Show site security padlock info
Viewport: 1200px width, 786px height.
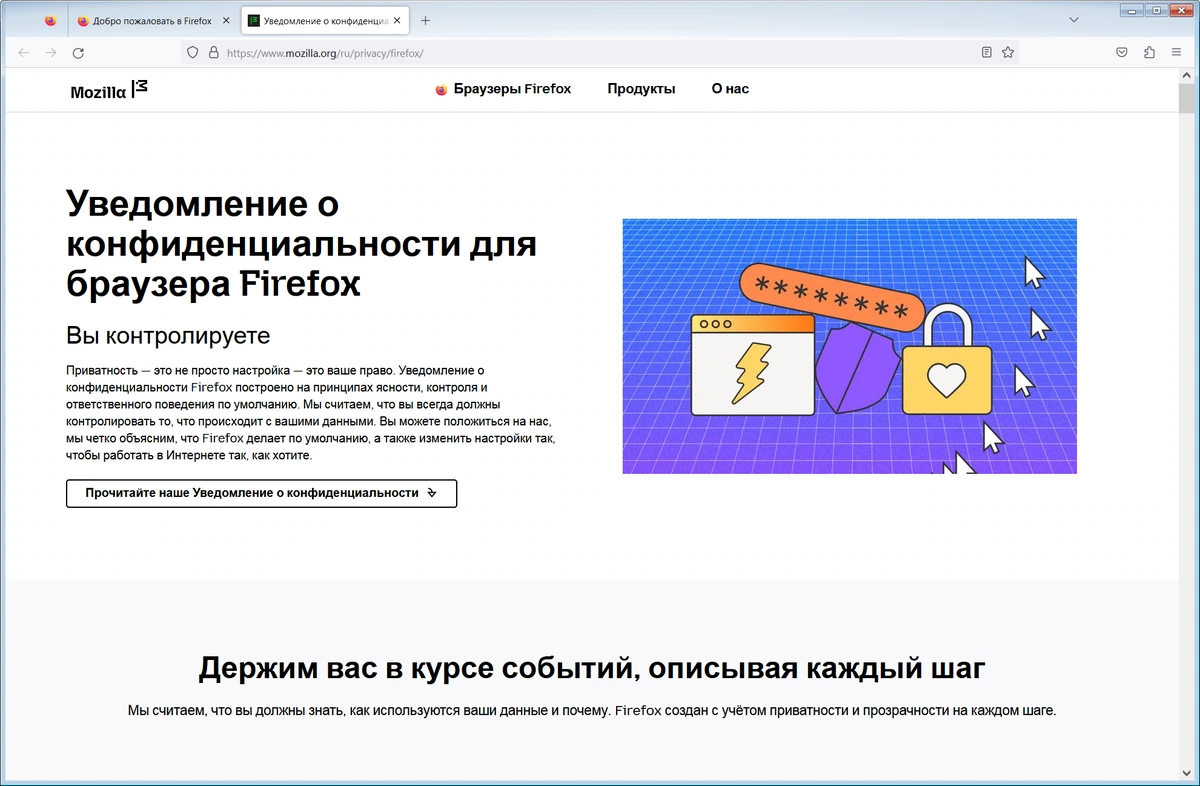click(x=212, y=53)
